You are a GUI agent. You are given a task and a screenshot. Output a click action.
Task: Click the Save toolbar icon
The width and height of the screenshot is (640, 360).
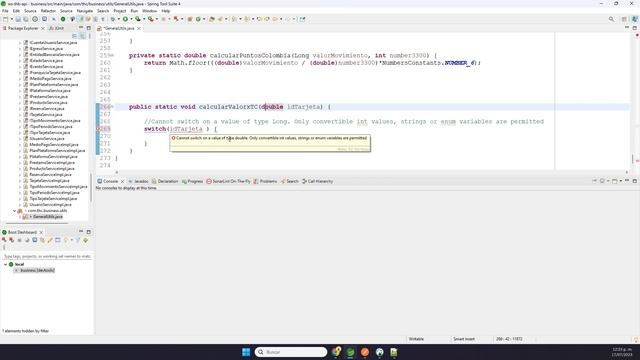pos(18,19)
